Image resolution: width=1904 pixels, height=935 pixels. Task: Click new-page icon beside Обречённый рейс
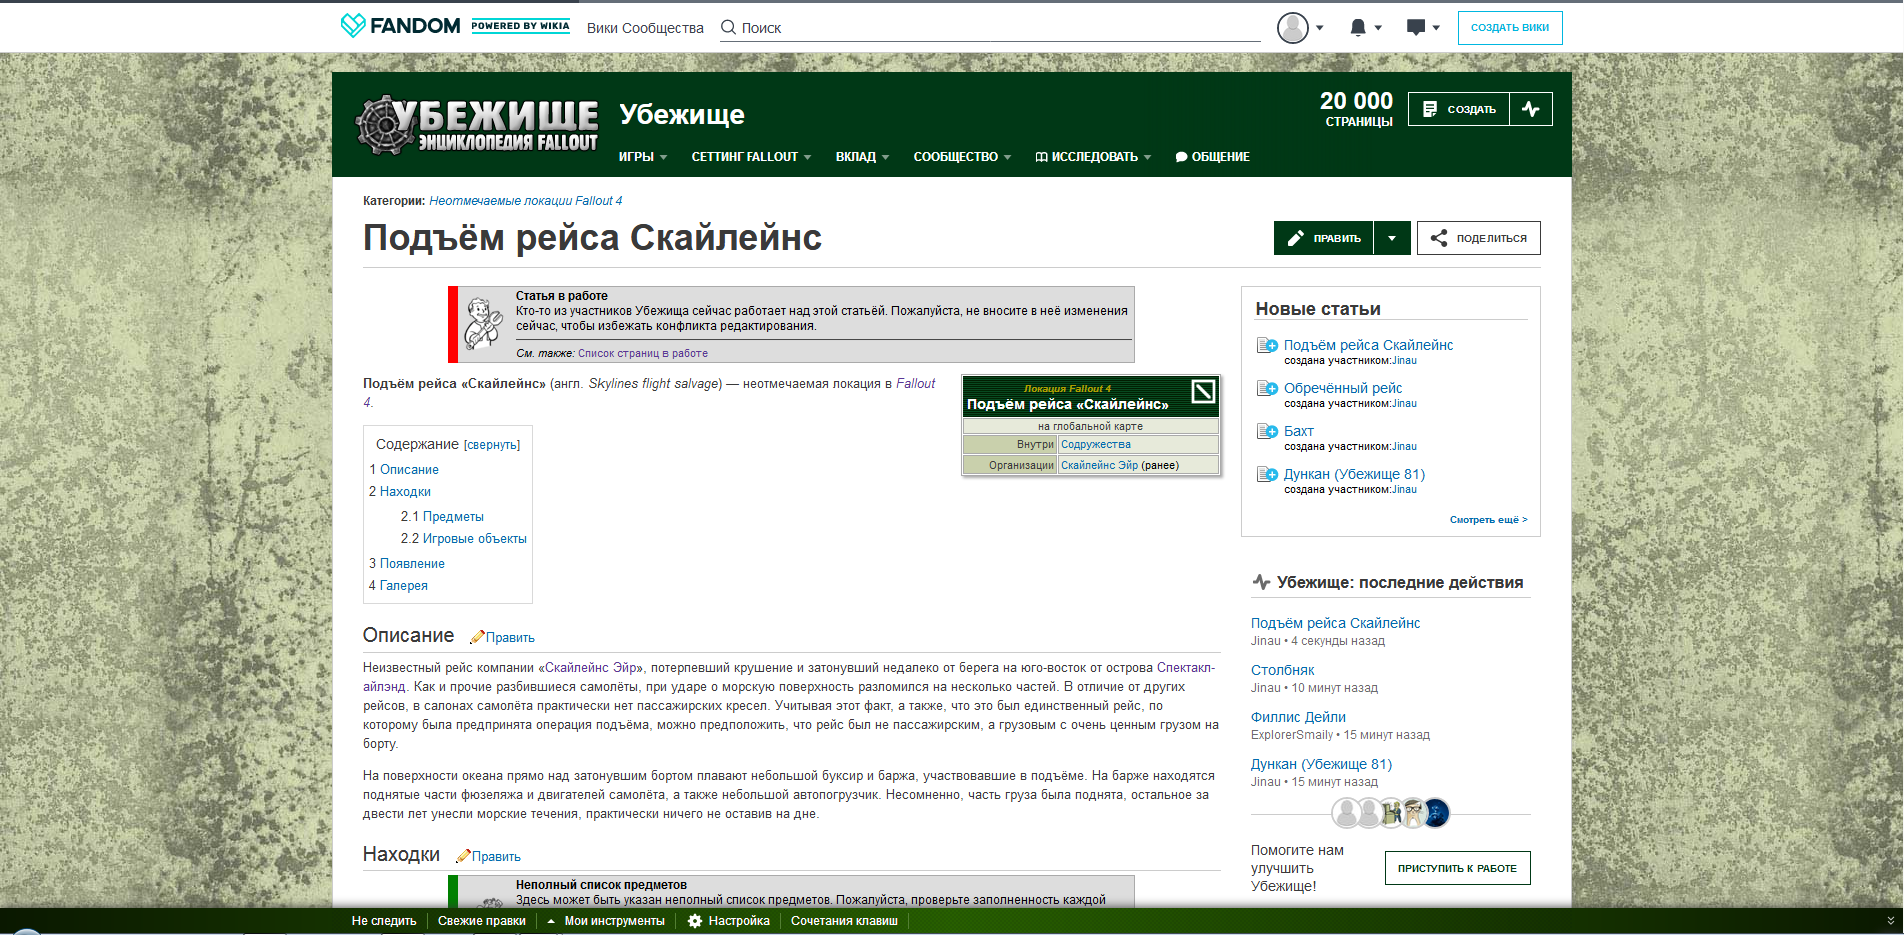click(1267, 388)
